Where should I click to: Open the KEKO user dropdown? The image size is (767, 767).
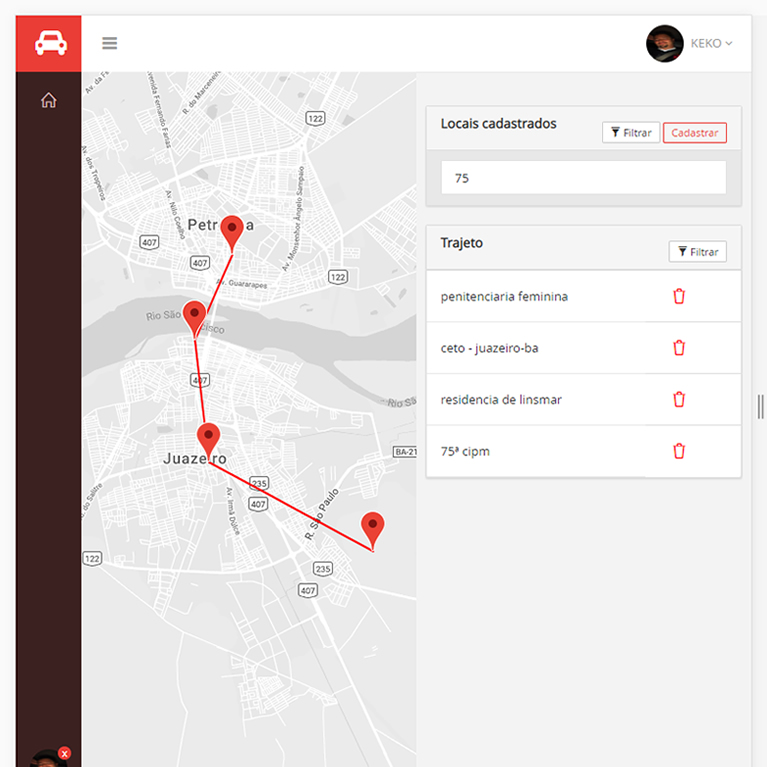tap(711, 44)
